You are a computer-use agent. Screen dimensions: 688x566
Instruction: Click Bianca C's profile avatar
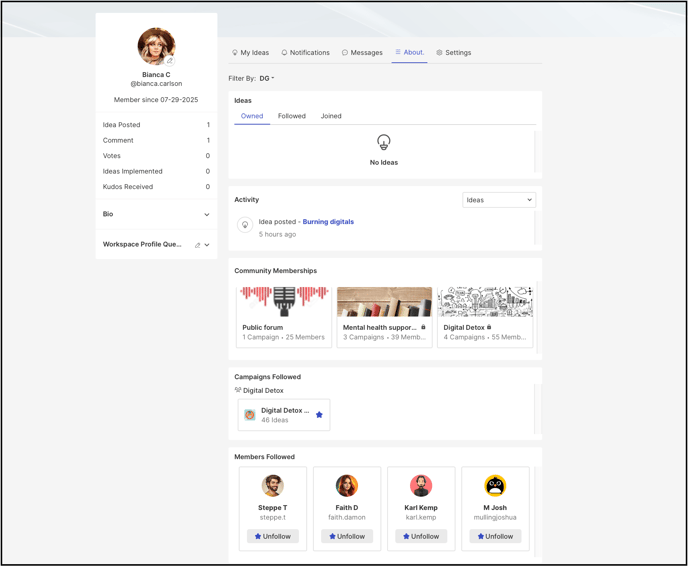click(156, 46)
